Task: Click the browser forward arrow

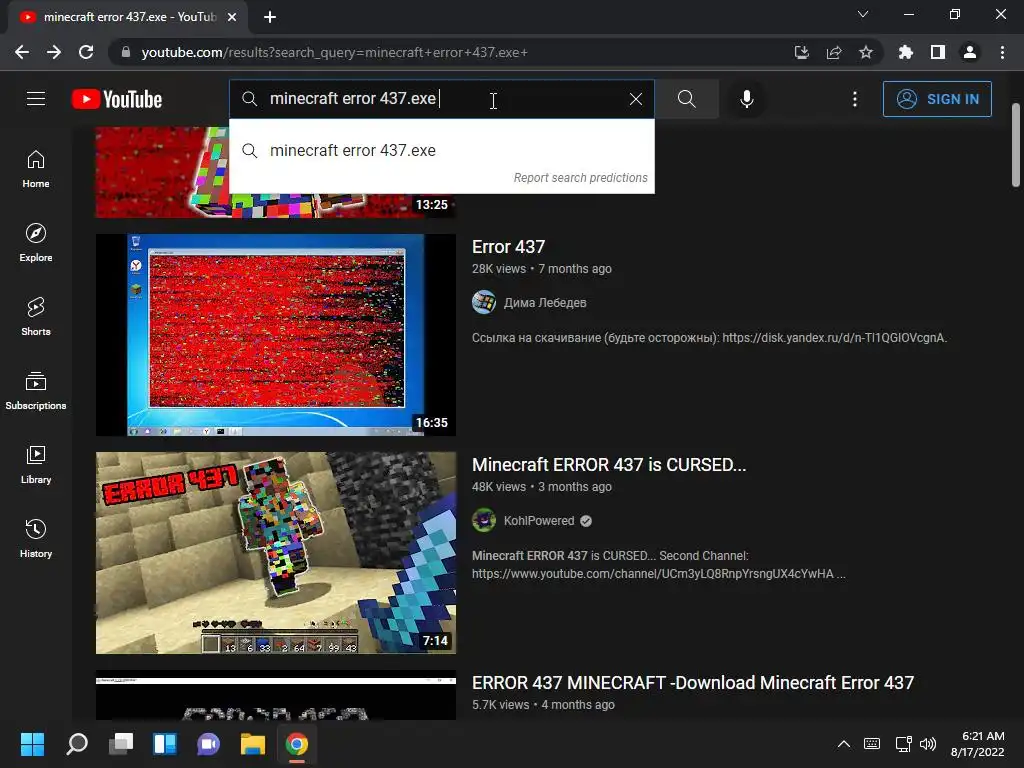Action: click(x=54, y=52)
